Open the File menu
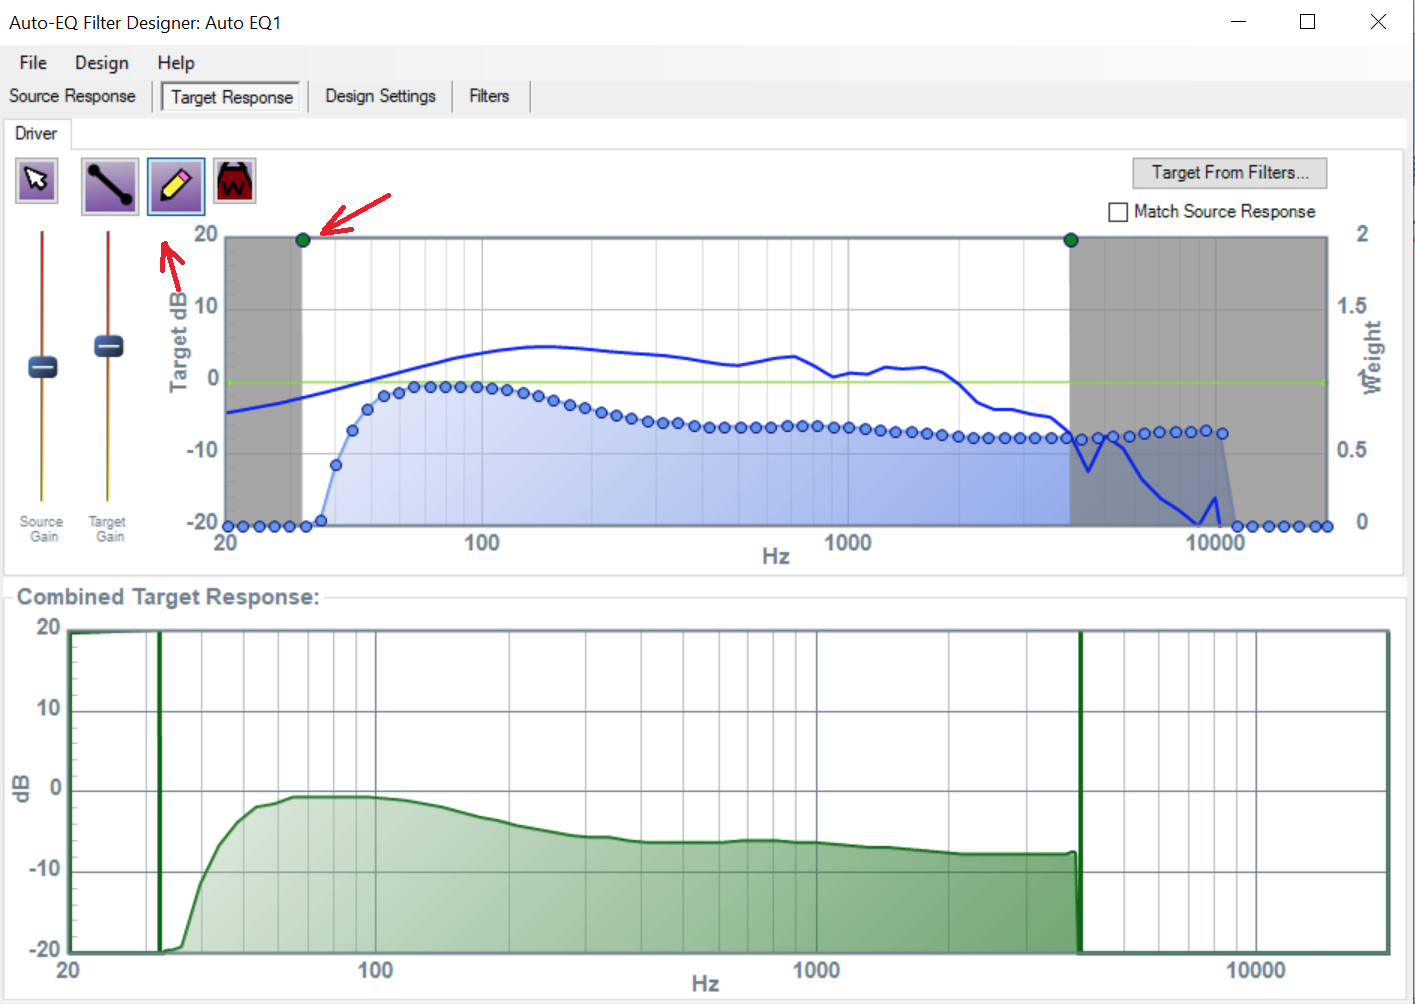 click(x=33, y=63)
